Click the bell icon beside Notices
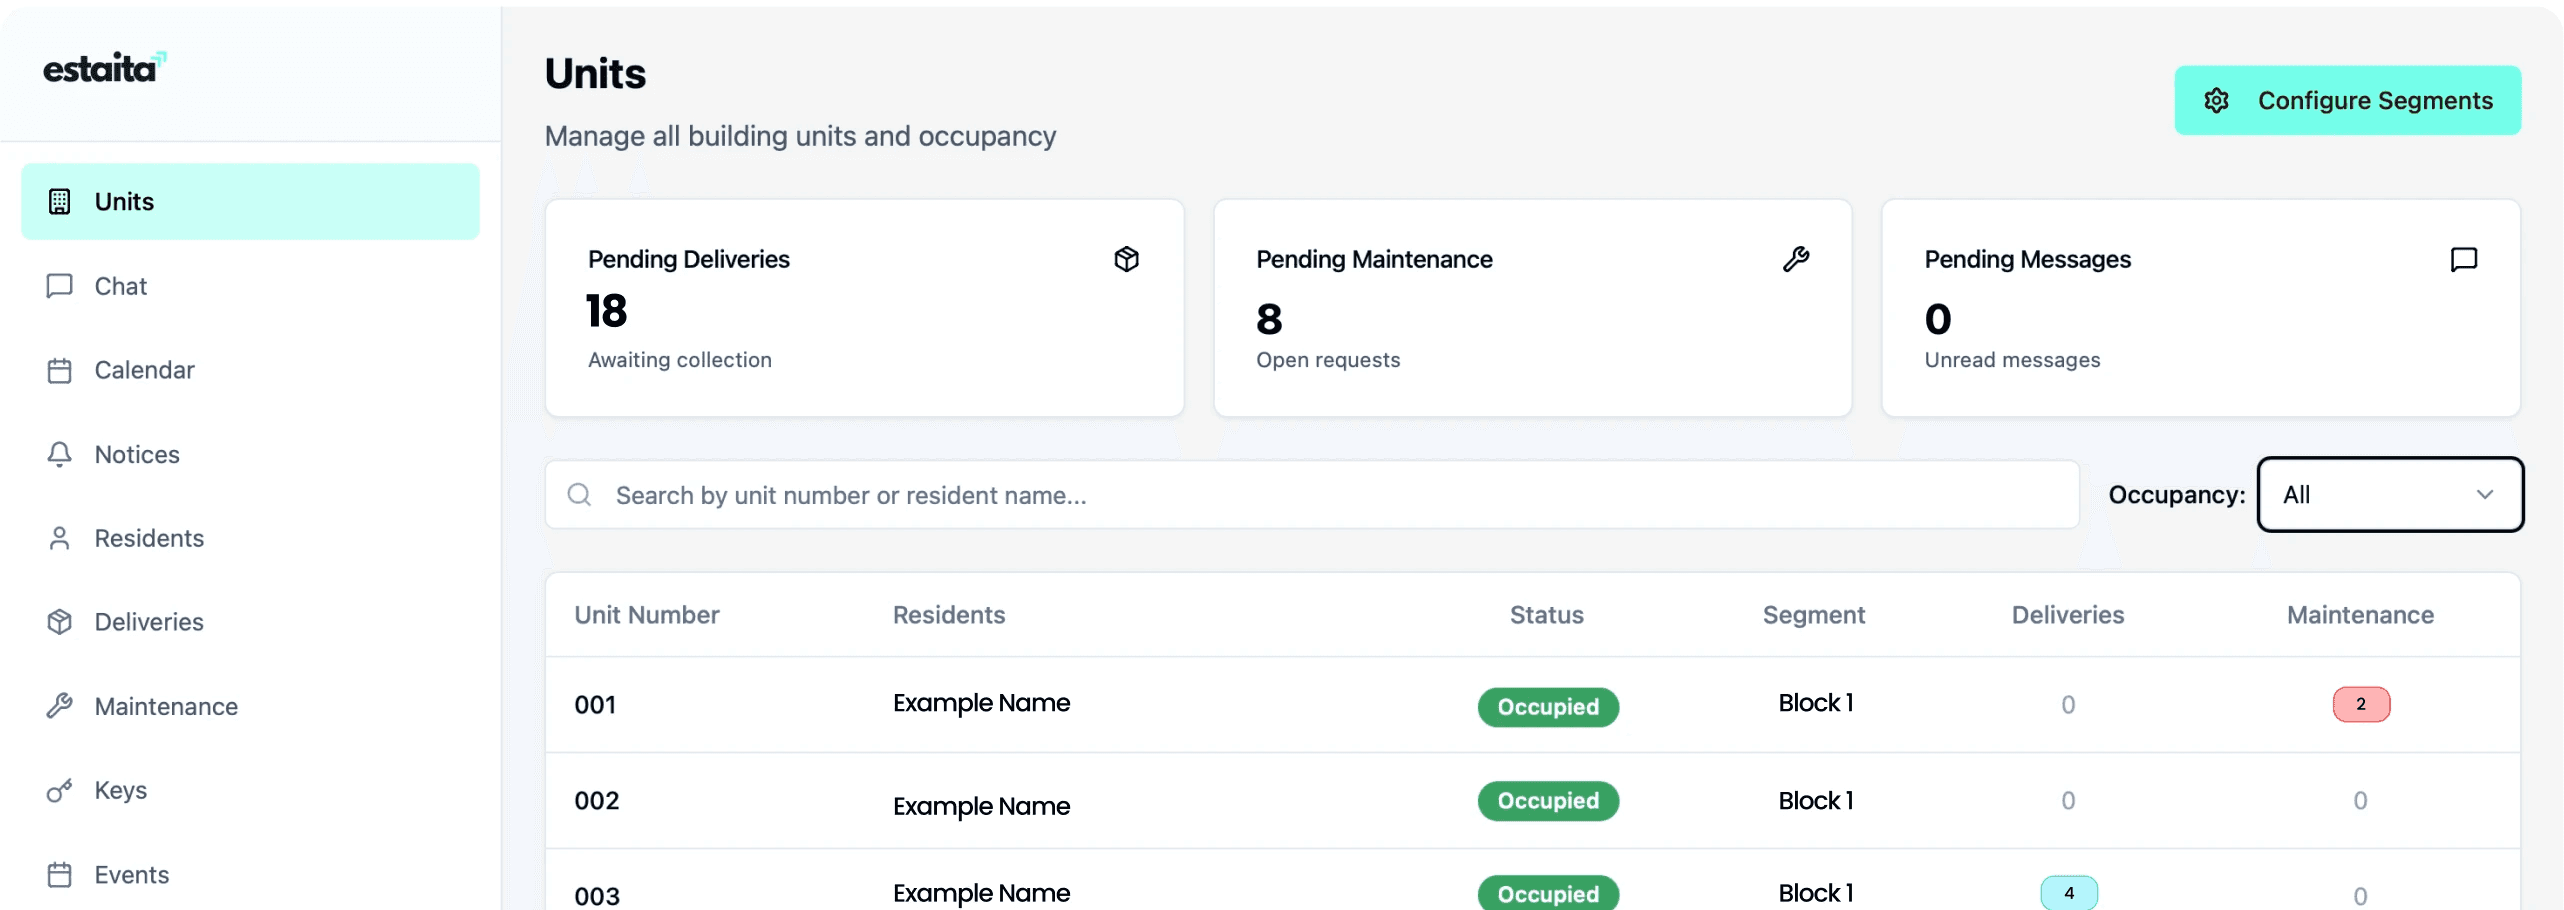Viewport: 2564px width, 910px height. [60, 455]
